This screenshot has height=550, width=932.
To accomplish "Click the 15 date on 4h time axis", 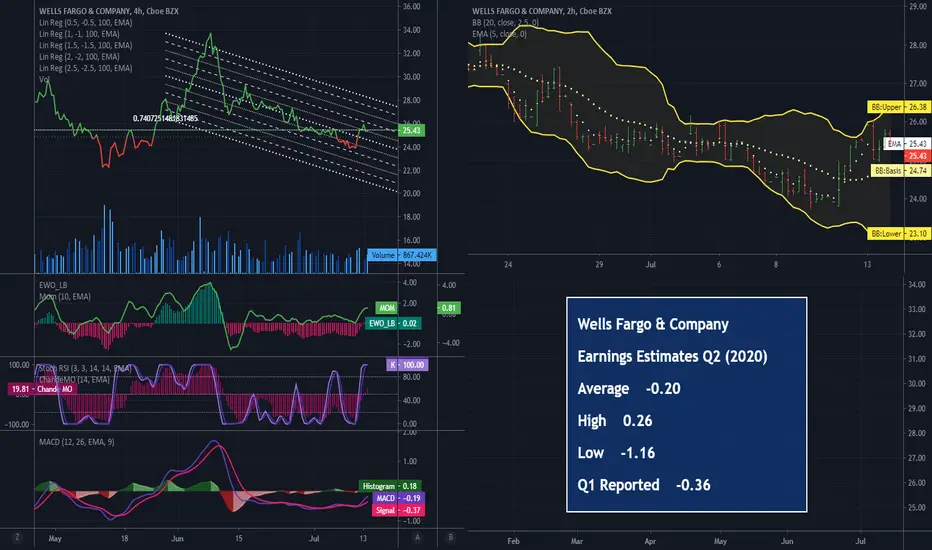I will pos(238,538).
